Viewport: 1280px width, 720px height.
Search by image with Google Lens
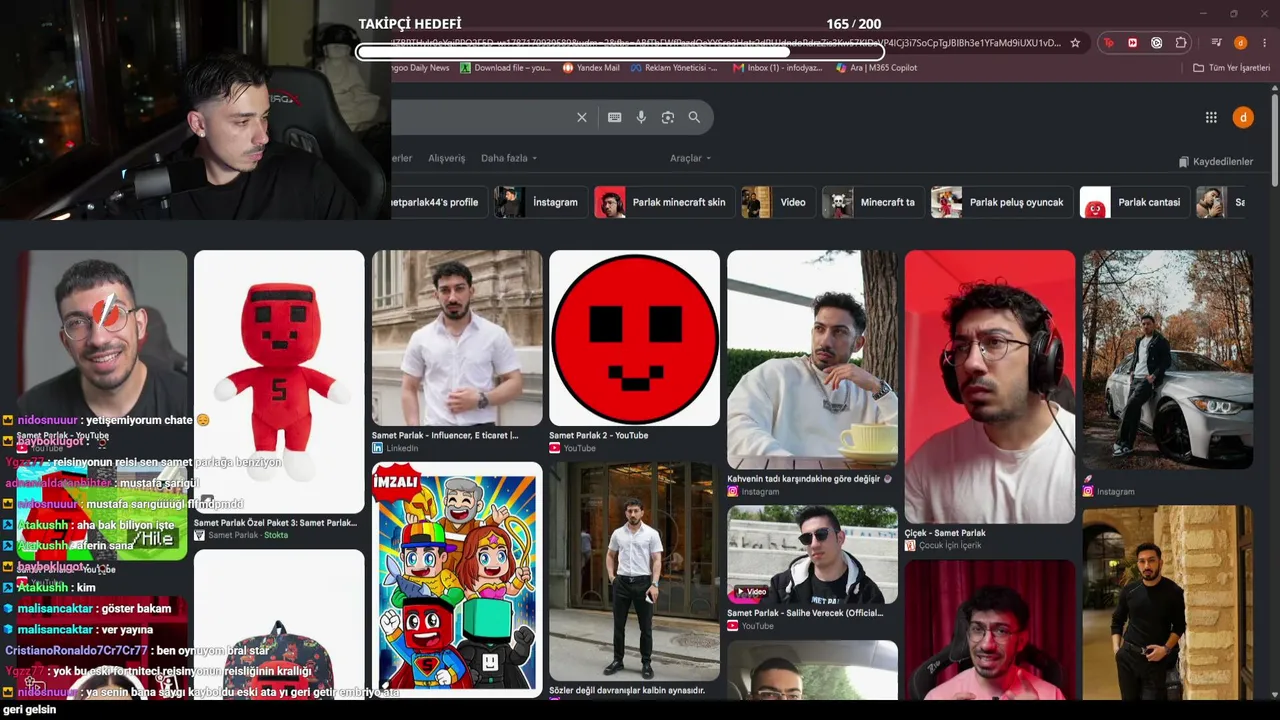click(x=668, y=117)
